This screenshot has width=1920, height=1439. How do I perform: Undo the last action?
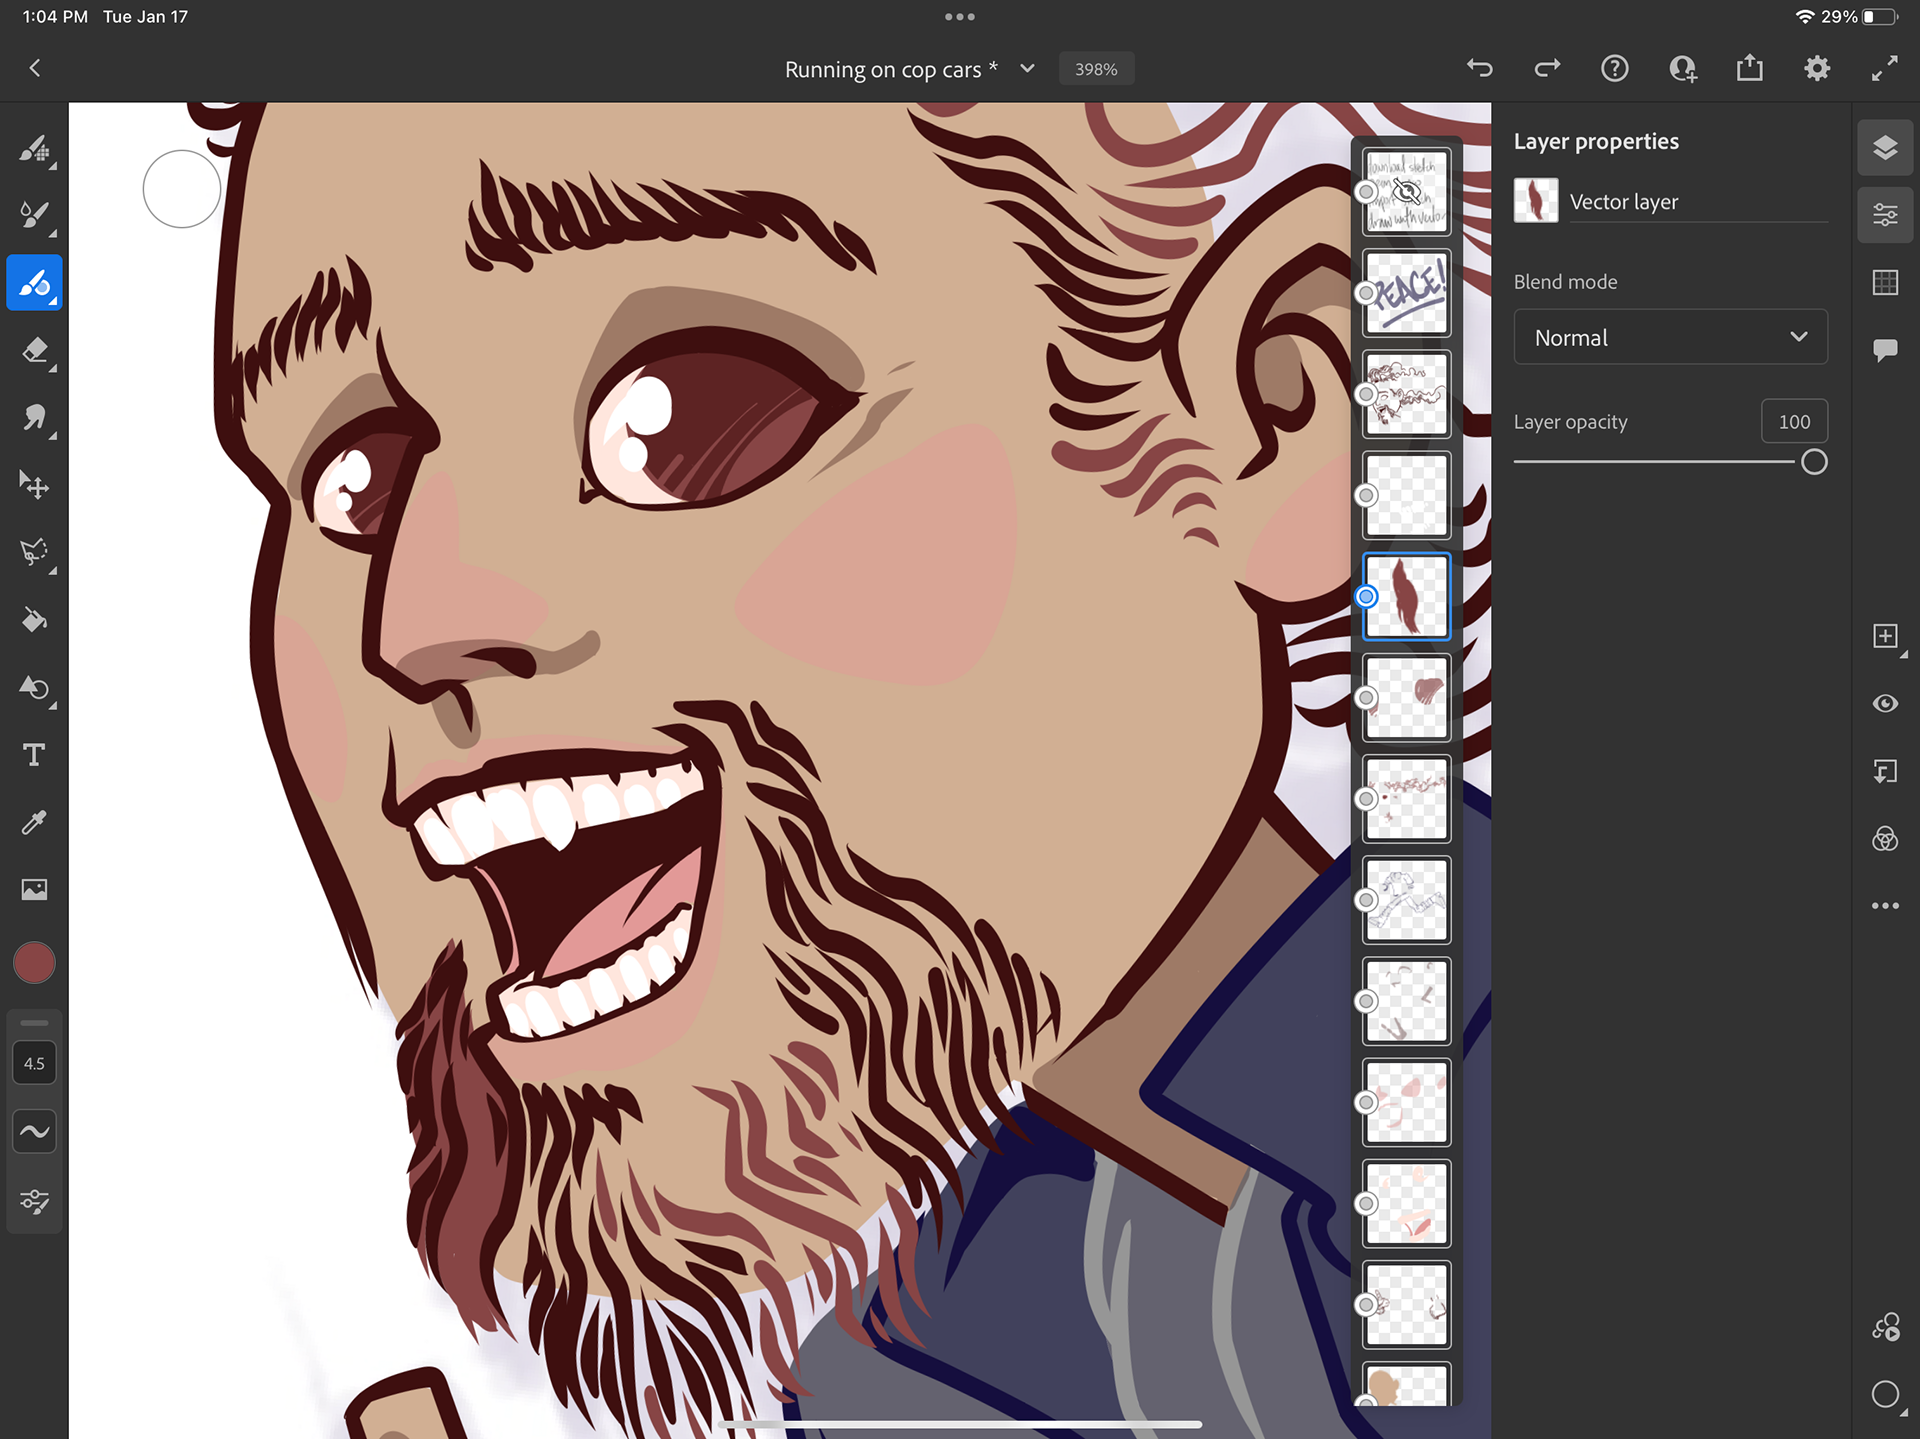(1480, 68)
